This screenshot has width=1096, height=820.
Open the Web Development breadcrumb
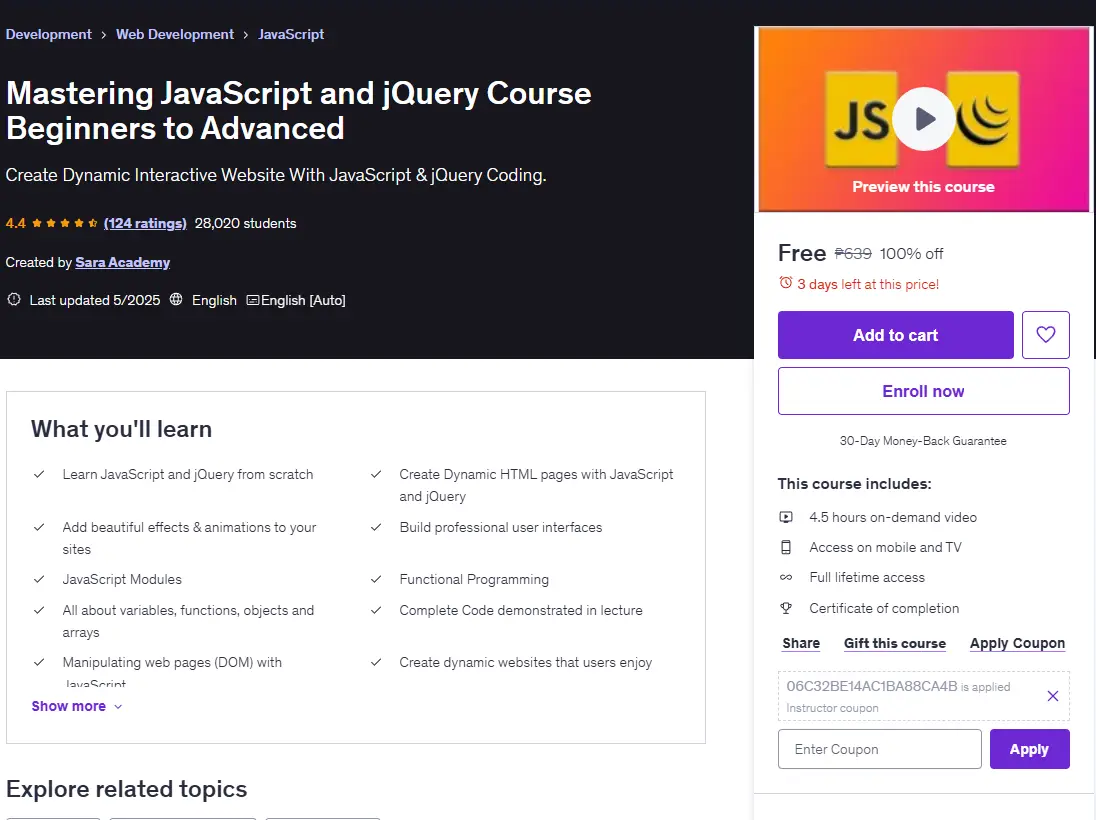coord(175,34)
